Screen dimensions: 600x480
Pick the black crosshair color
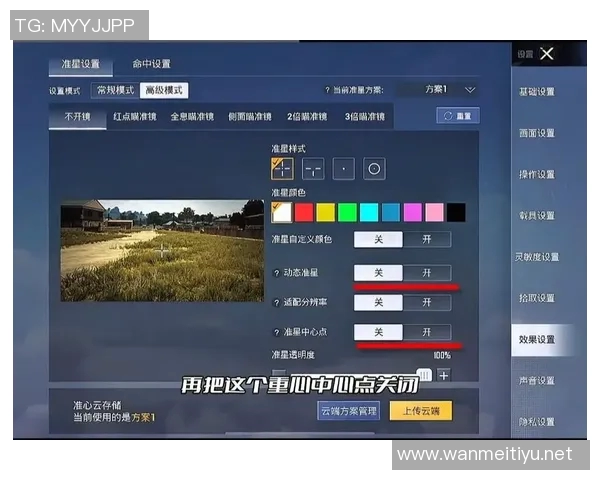pyautogui.click(x=456, y=212)
